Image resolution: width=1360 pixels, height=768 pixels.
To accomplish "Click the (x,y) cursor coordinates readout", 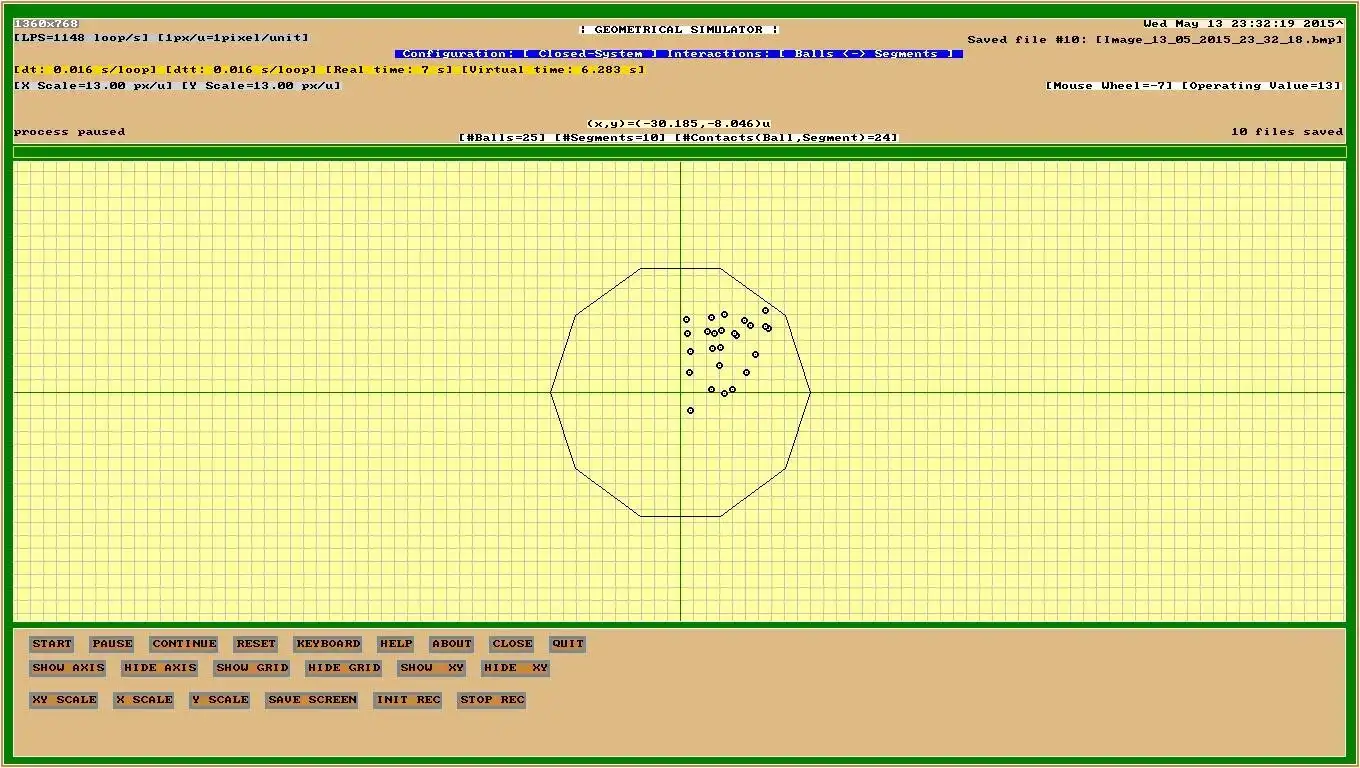I will coord(679,124).
